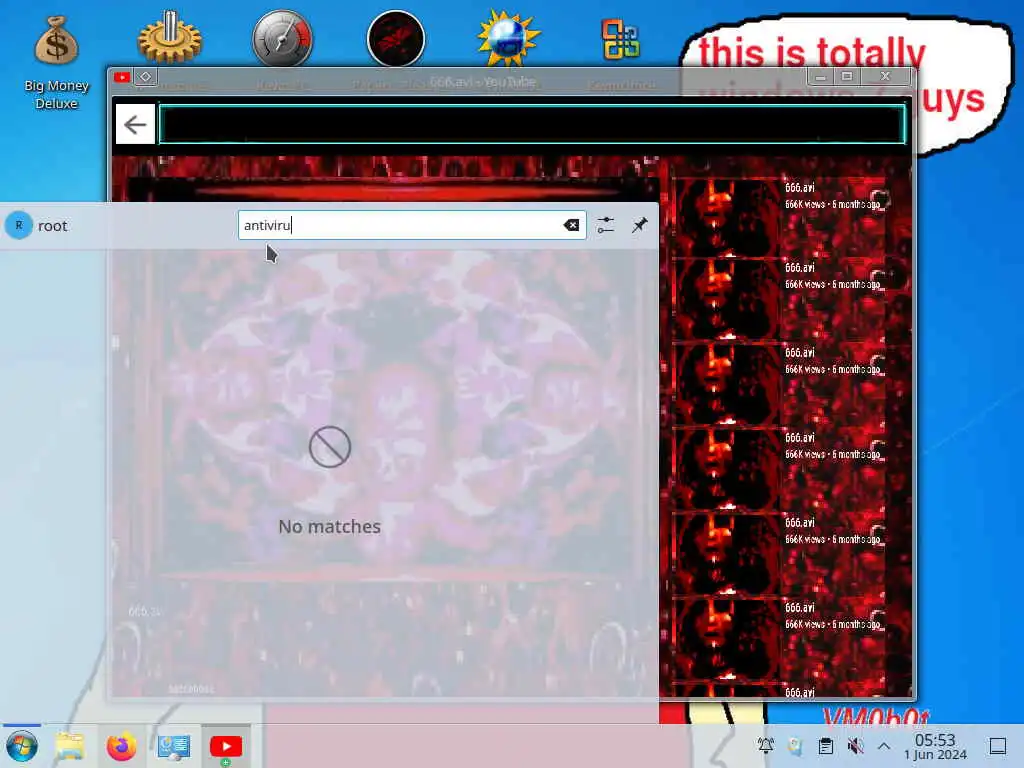Open the clipboard tray icon
The image size is (1024, 768).
[825, 746]
